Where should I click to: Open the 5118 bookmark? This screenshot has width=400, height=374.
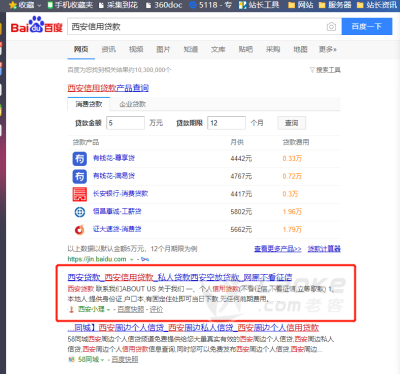click(x=210, y=5)
